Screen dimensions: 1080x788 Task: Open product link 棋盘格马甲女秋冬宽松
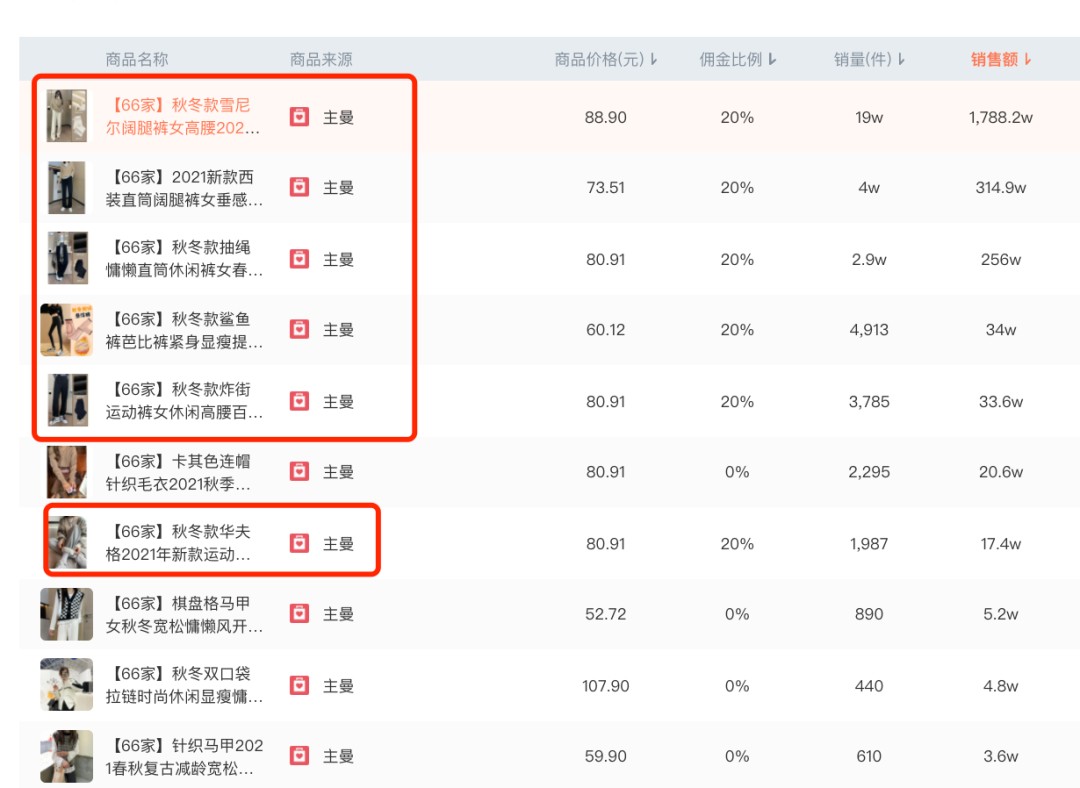[184, 614]
